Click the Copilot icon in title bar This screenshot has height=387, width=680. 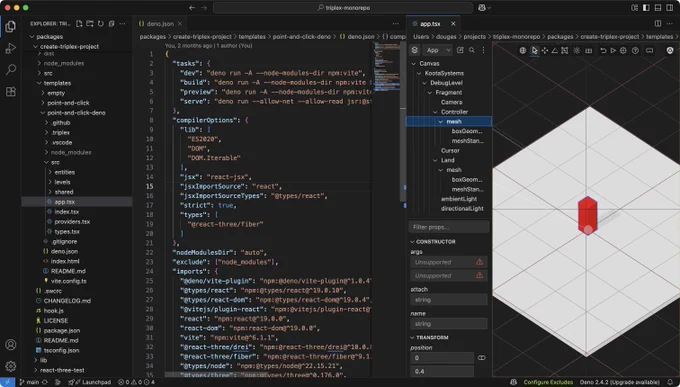482,8
